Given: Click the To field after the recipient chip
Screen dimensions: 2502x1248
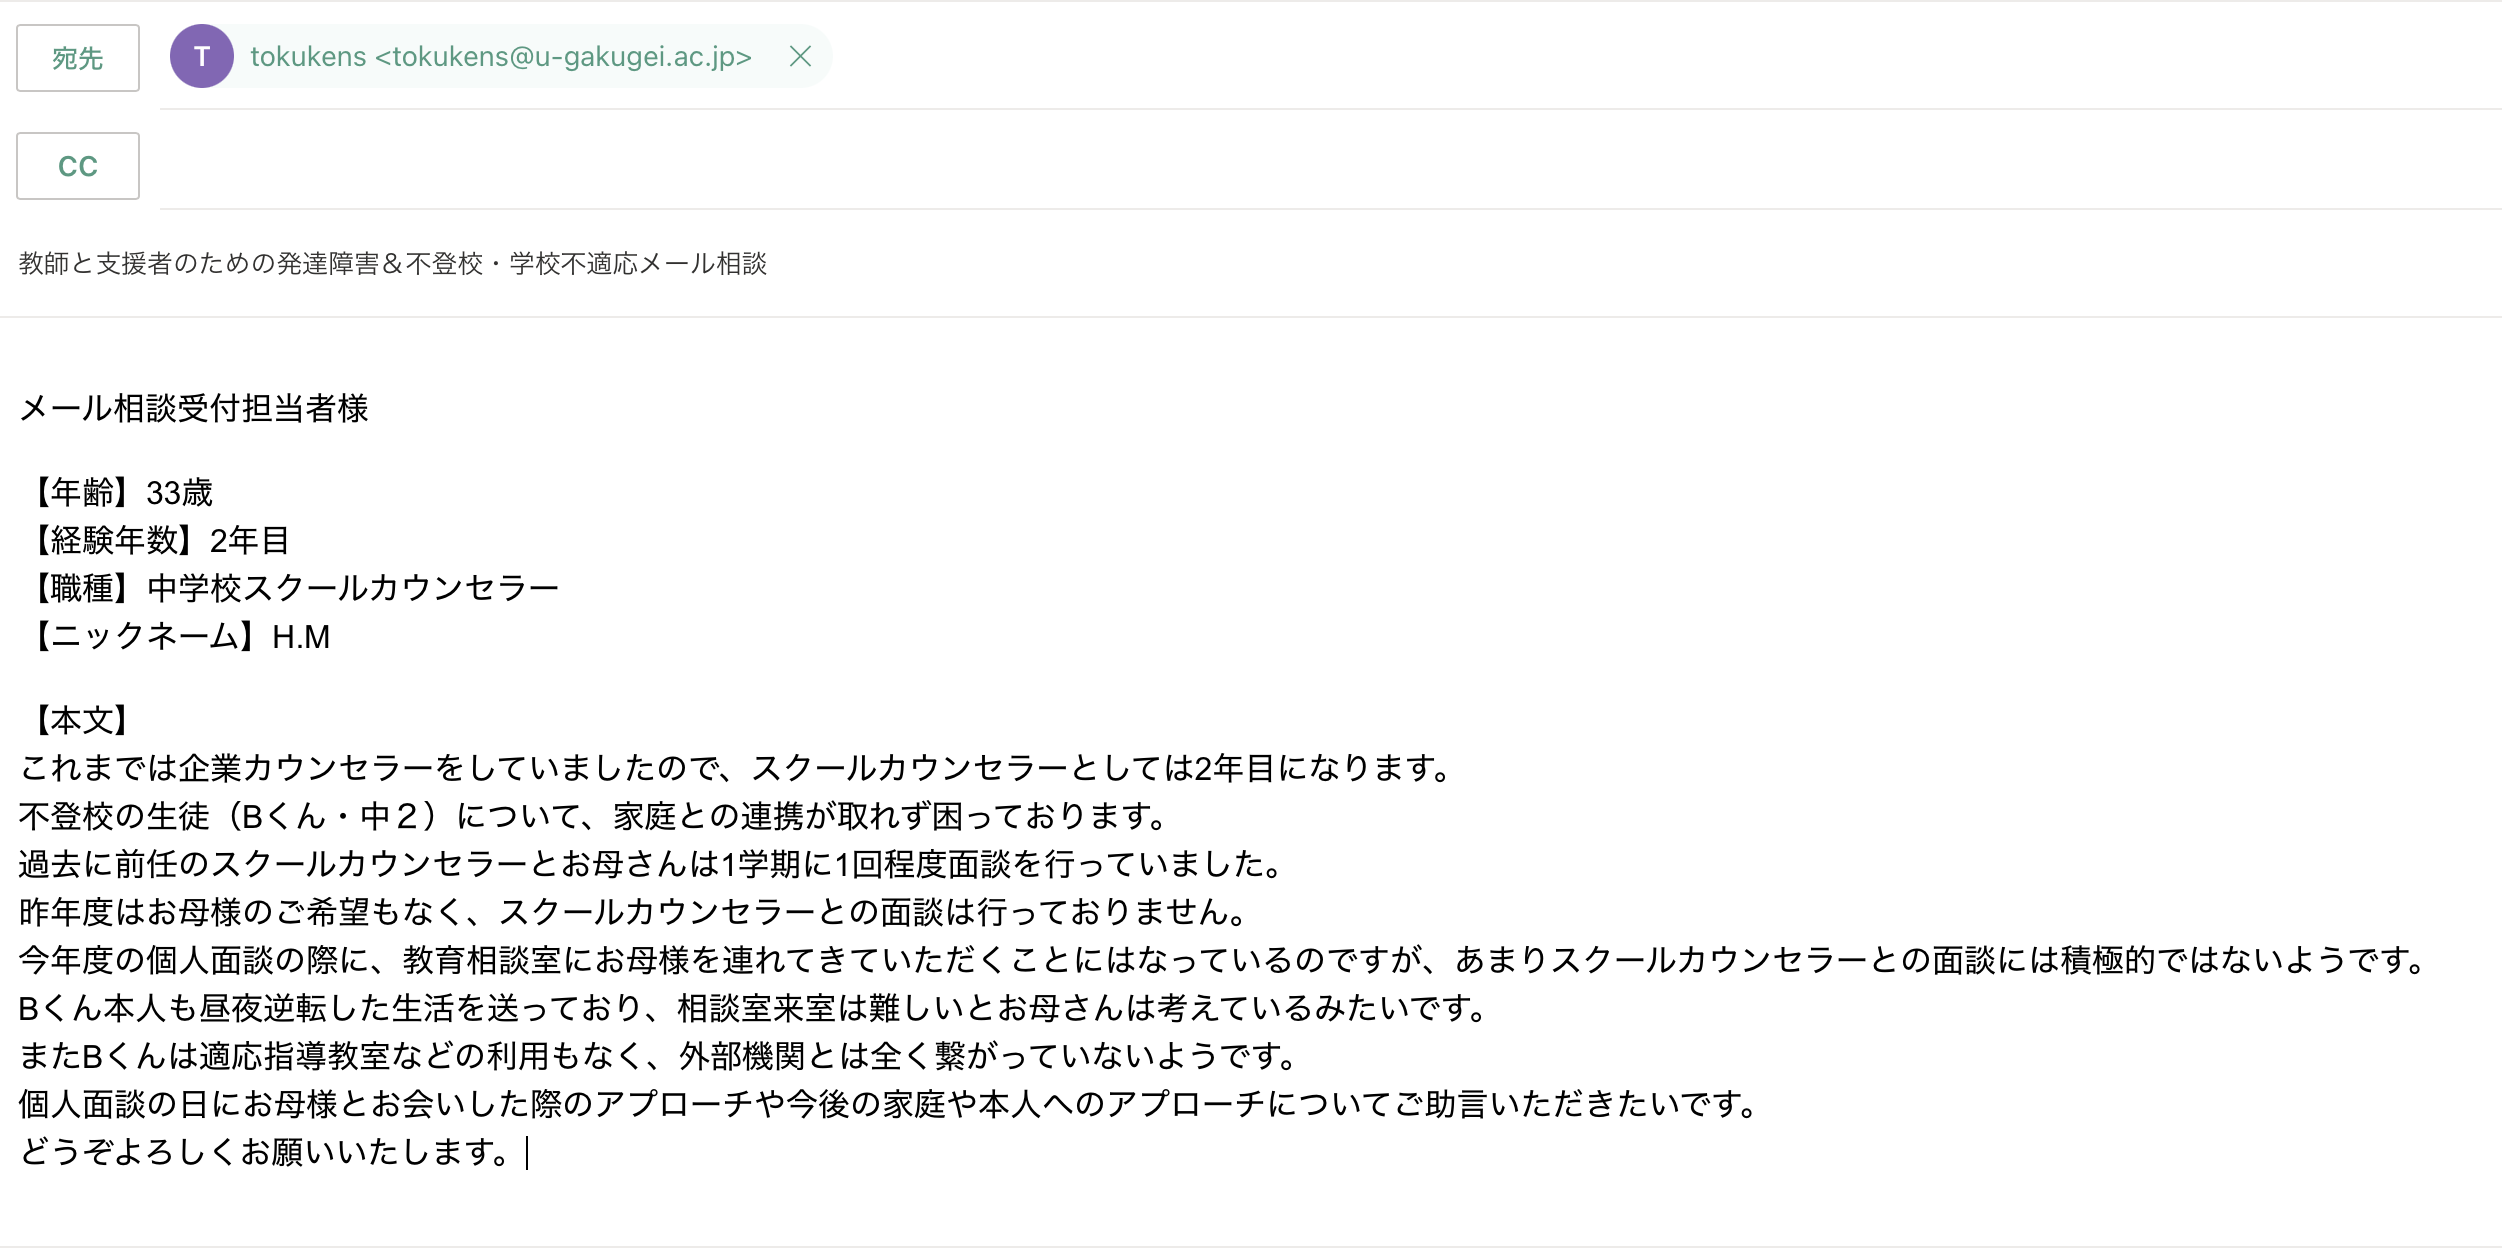Looking at the screenshot, I should pyautogui.click(x=1600, y=57).
